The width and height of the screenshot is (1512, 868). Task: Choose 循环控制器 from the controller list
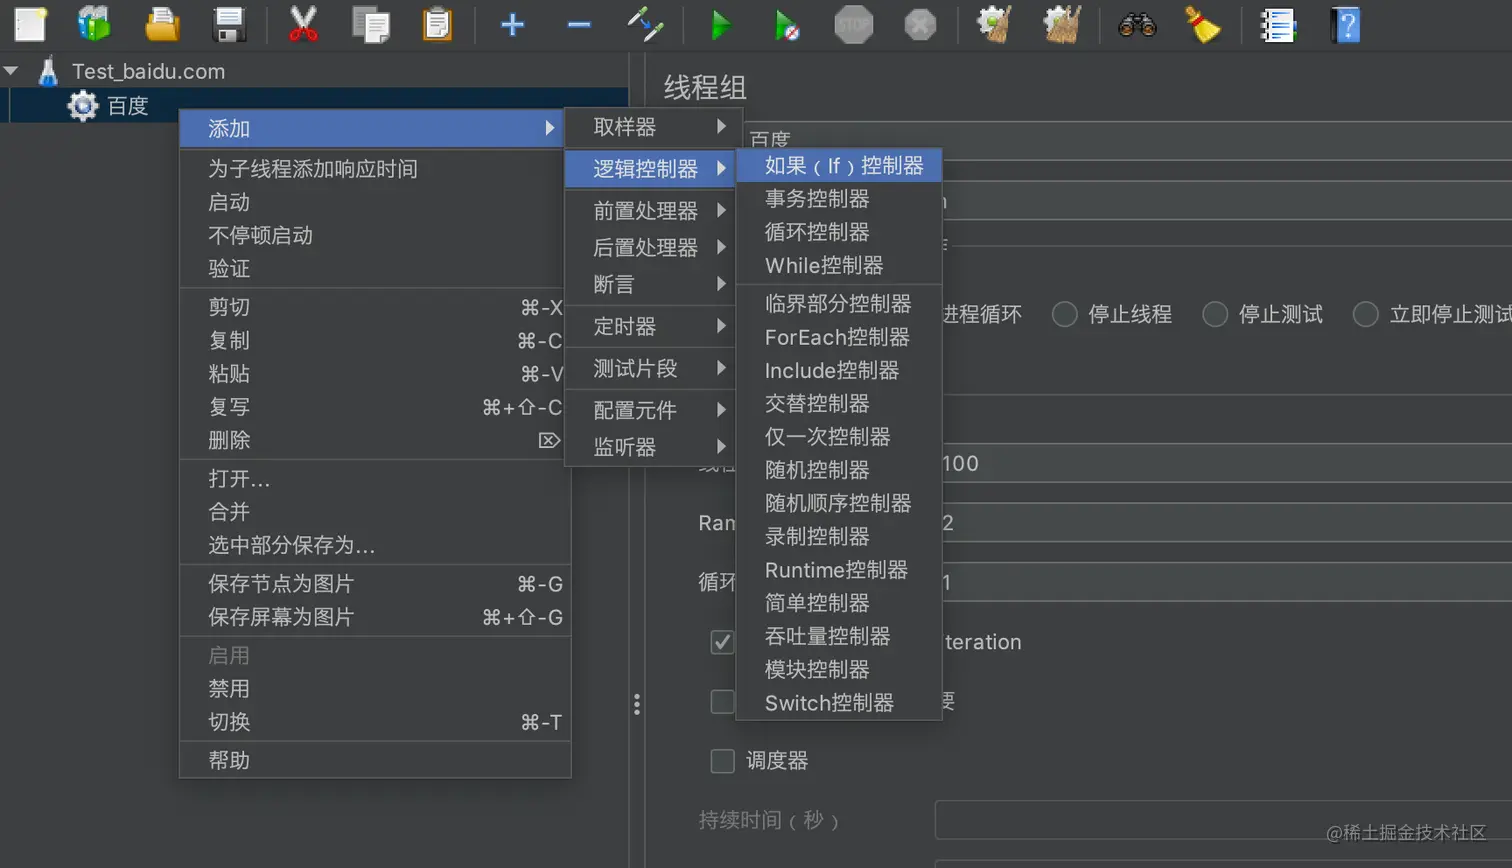pos(839,232)
